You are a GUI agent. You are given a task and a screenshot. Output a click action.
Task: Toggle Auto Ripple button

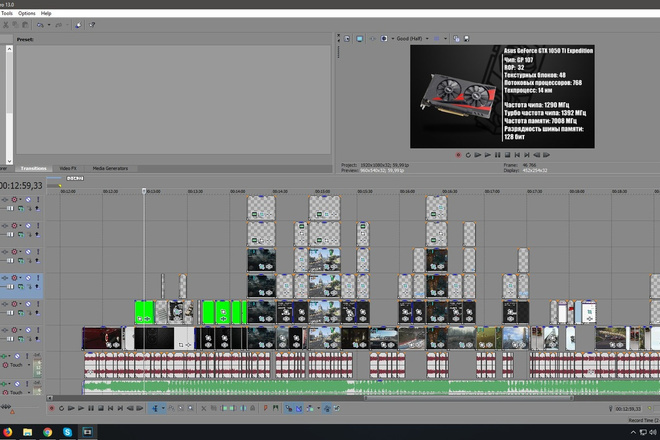[311, 408]
